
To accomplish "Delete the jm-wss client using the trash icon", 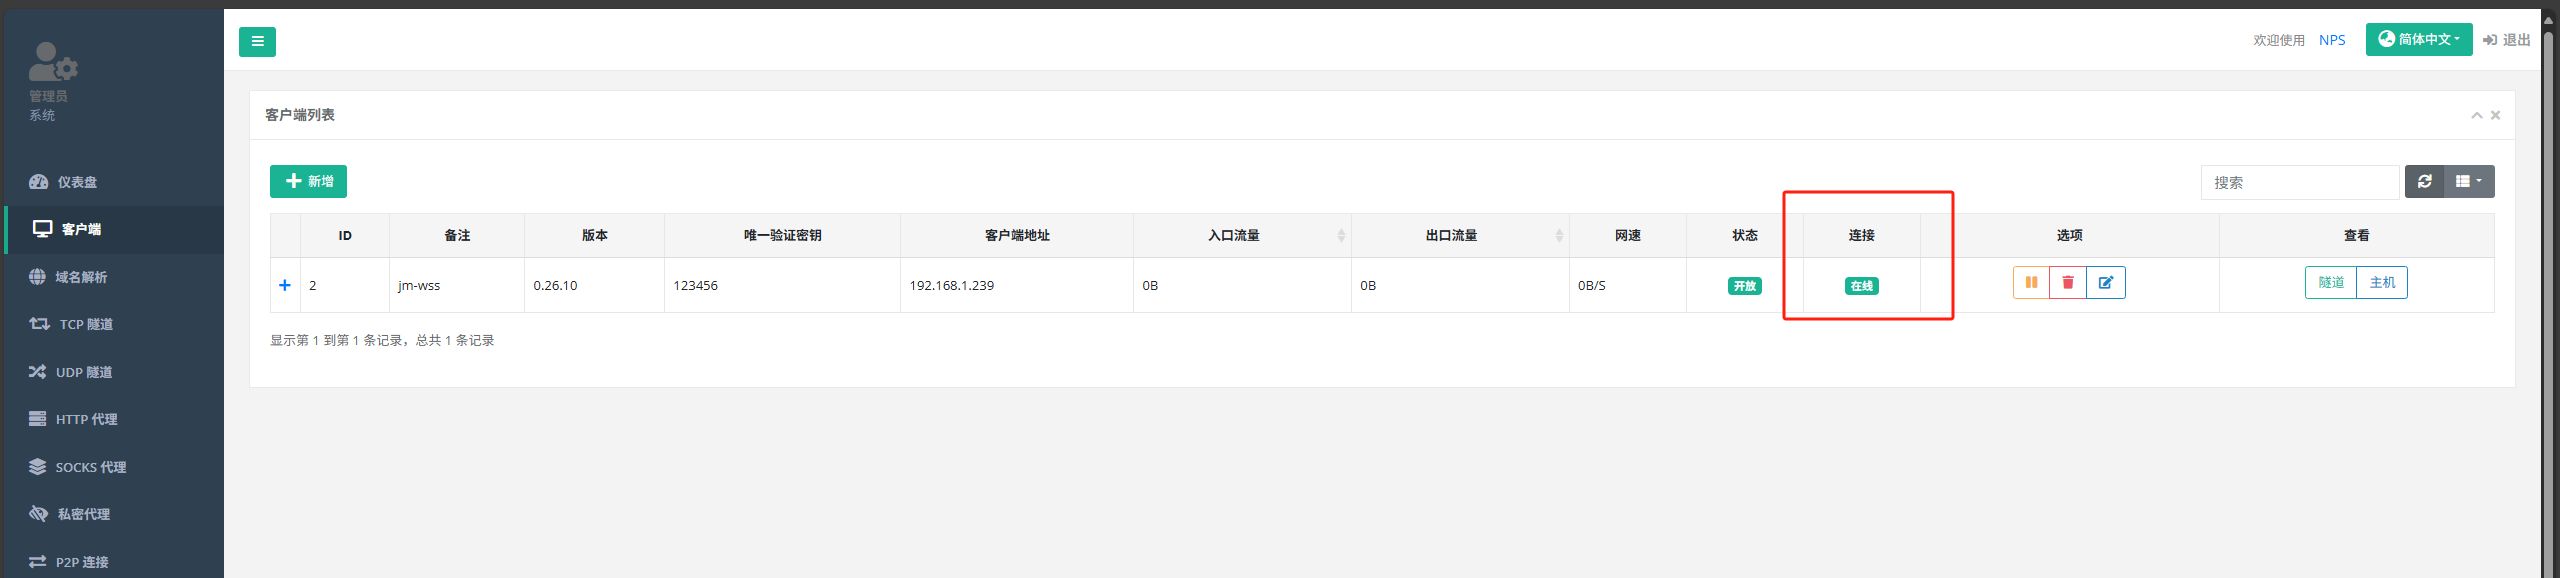I will tap(2068, 283).
